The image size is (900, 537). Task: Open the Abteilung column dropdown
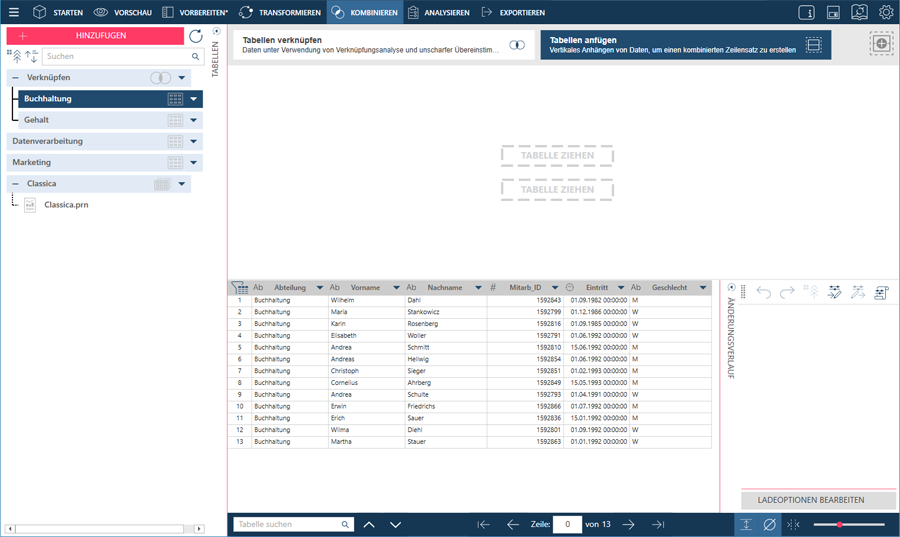tap(320, 287)
